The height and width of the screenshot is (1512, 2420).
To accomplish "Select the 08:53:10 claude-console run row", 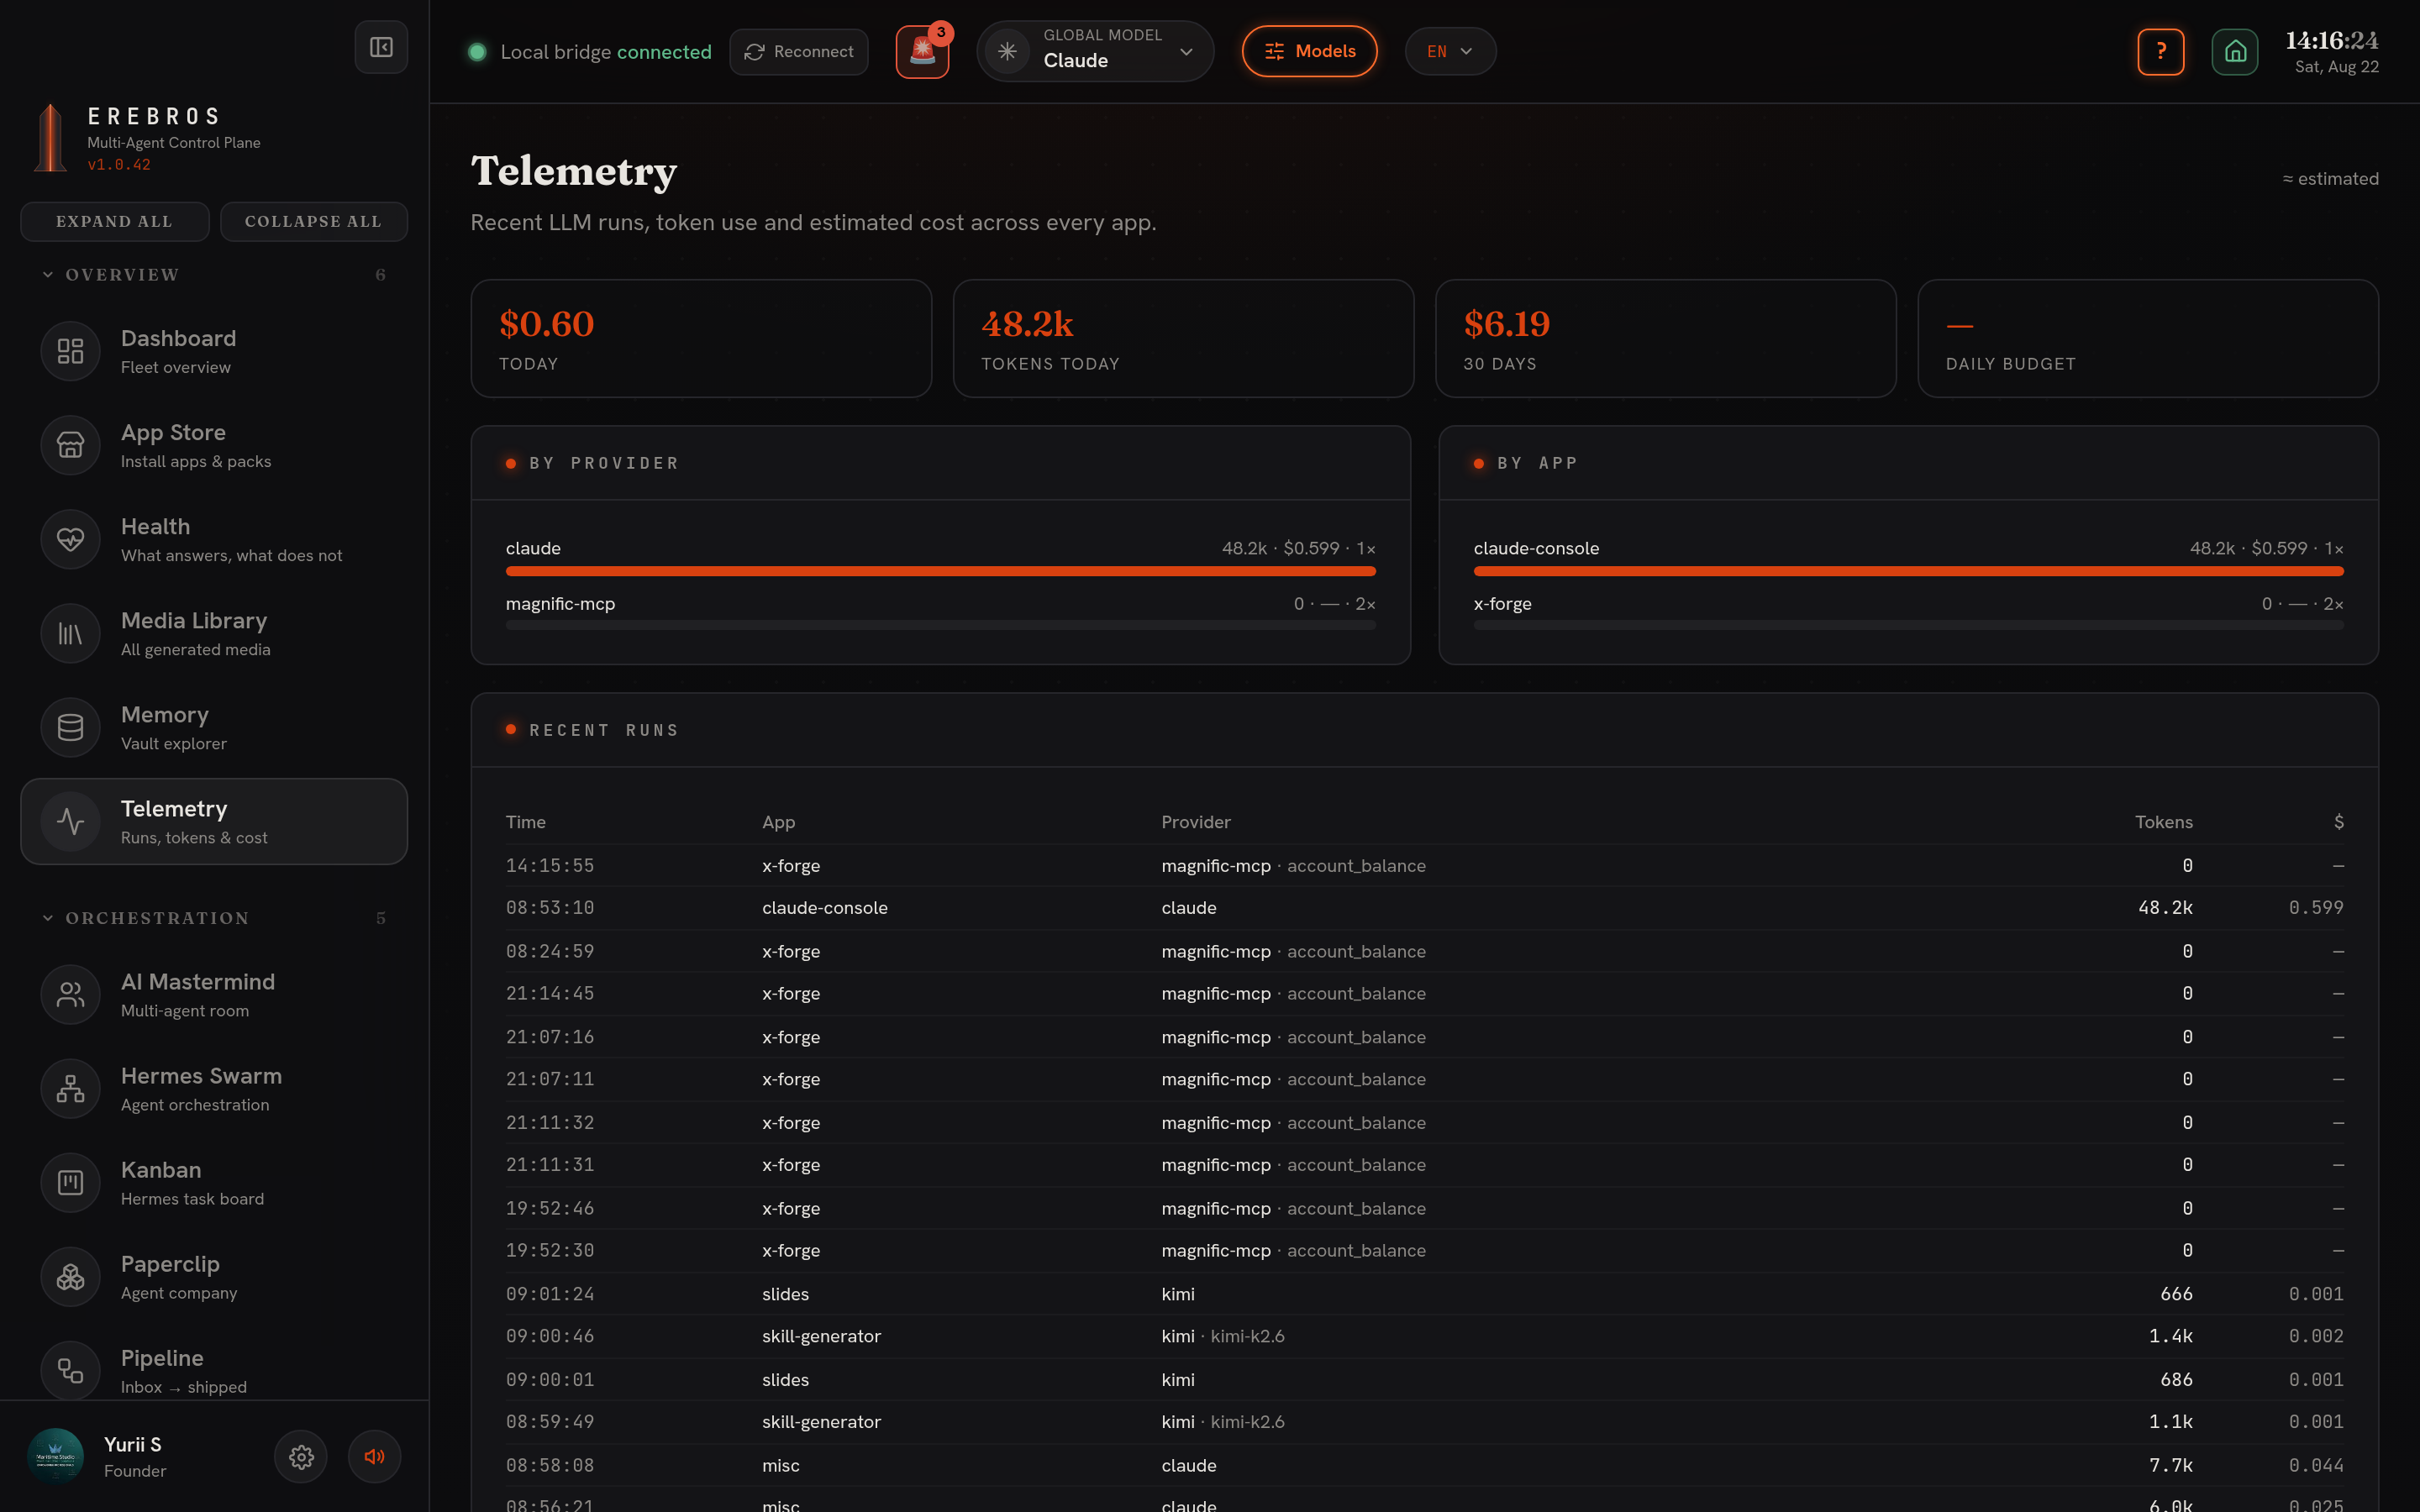I will 1424,908.
